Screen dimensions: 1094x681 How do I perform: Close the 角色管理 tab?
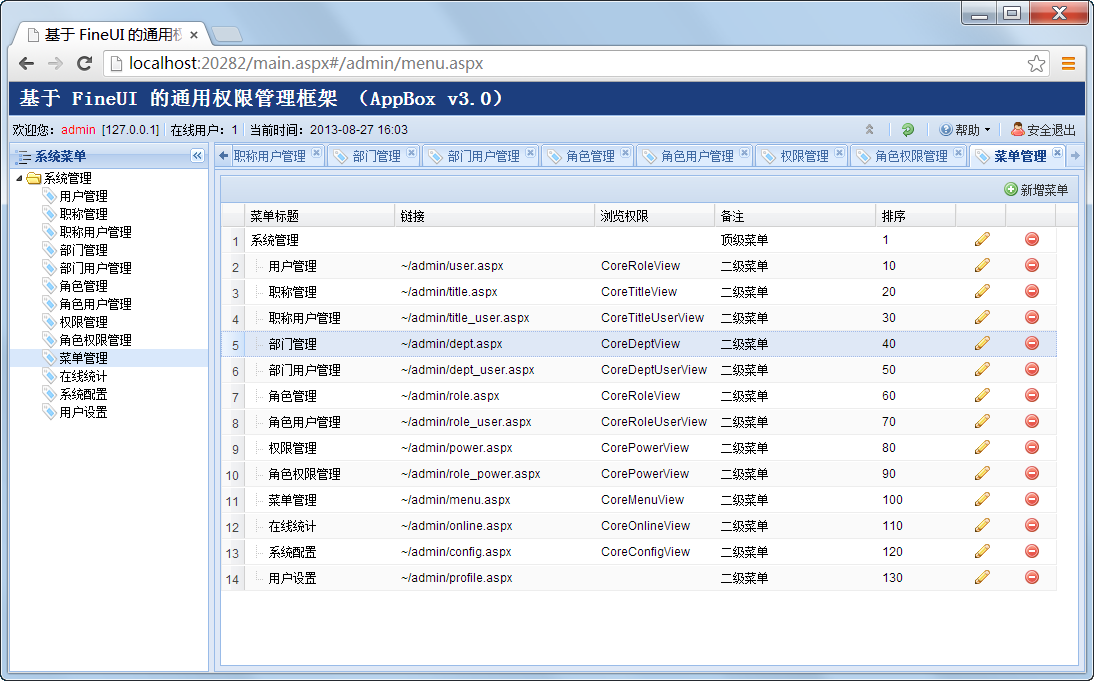pyautogui.click(x=626, y=153)
